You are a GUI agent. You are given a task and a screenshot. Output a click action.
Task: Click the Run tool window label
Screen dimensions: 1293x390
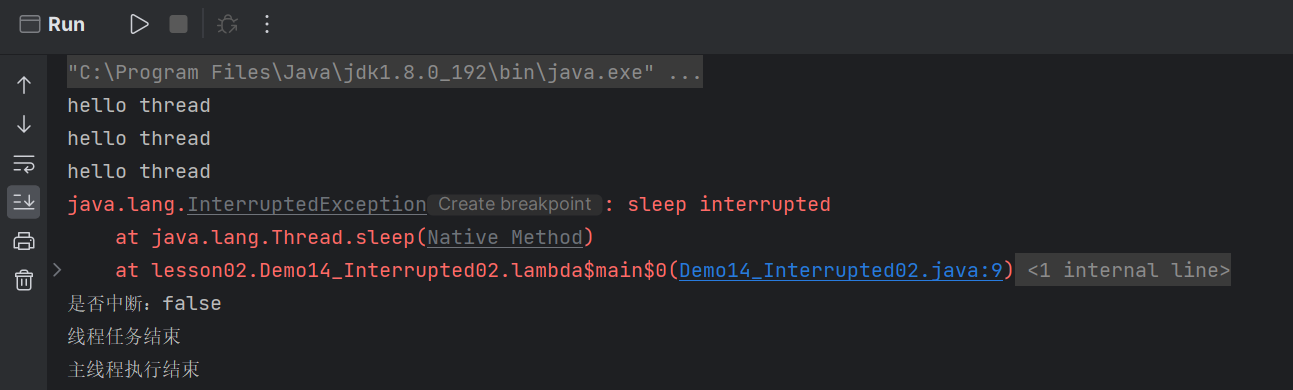pyautogui.click(x=66, y=25)
